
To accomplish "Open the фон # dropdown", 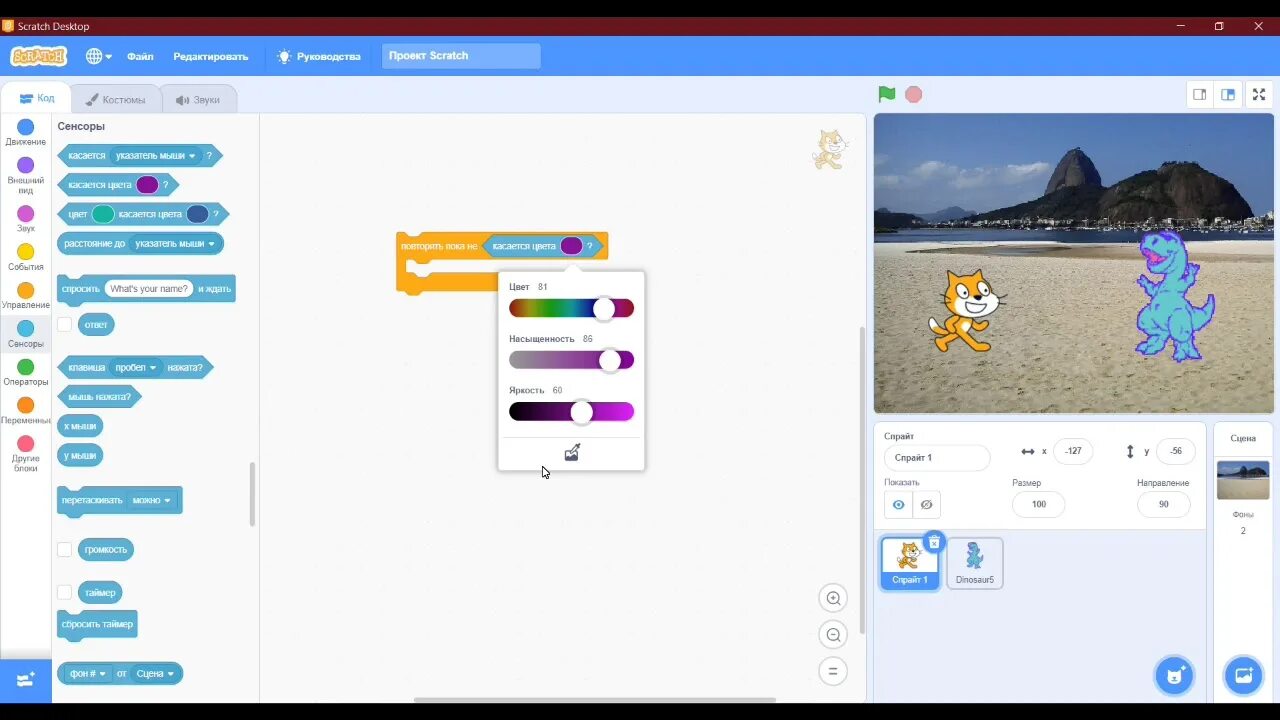I will point(88,674).
